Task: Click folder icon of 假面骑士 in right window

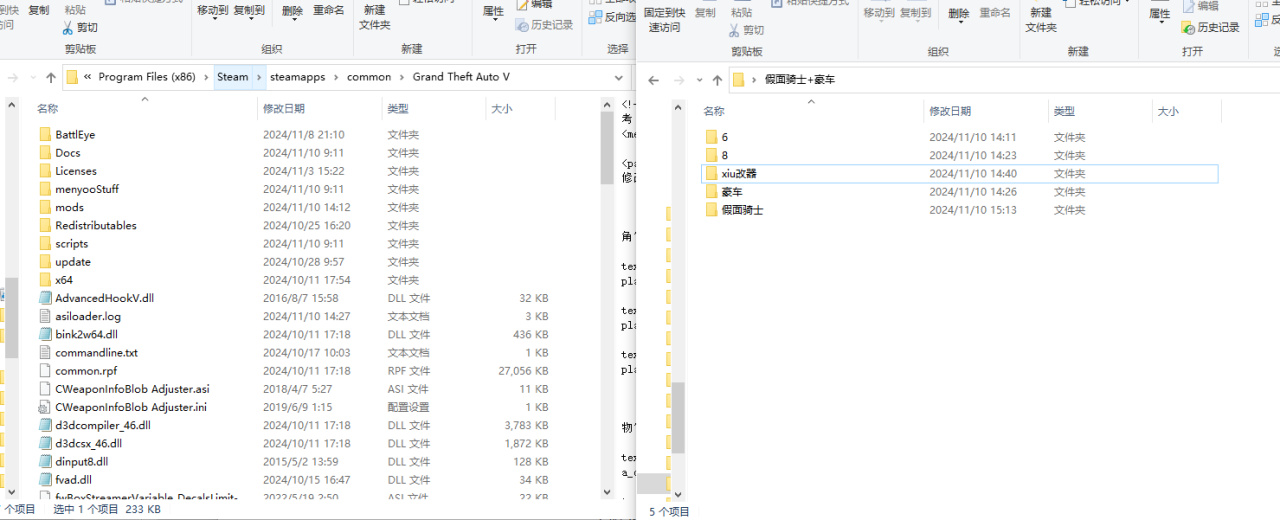Action: [711, 210]
